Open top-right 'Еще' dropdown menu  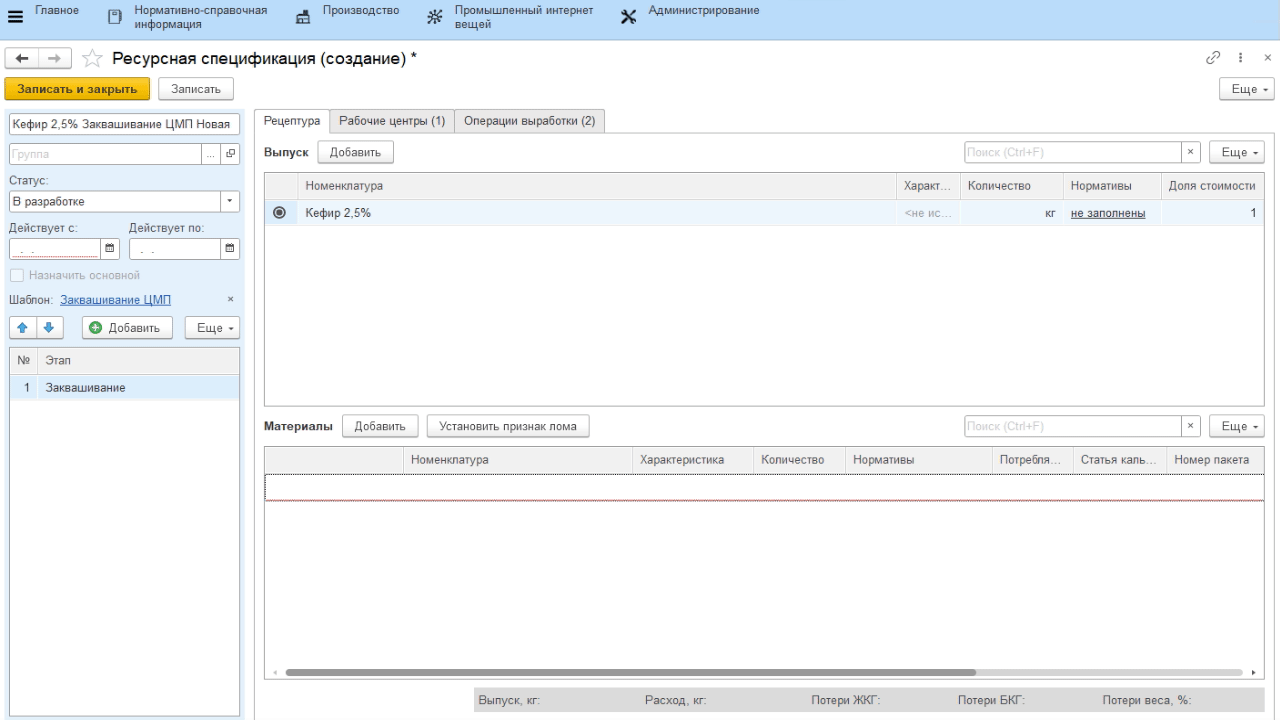click(x=1246, y=89)
